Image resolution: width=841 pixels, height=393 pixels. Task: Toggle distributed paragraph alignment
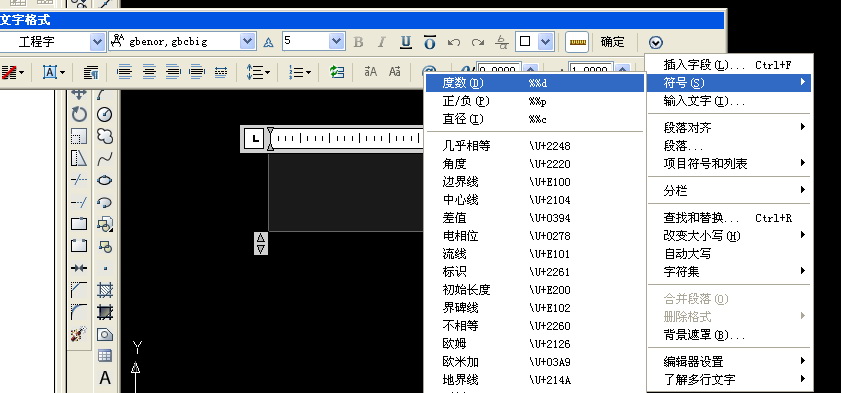221,71
